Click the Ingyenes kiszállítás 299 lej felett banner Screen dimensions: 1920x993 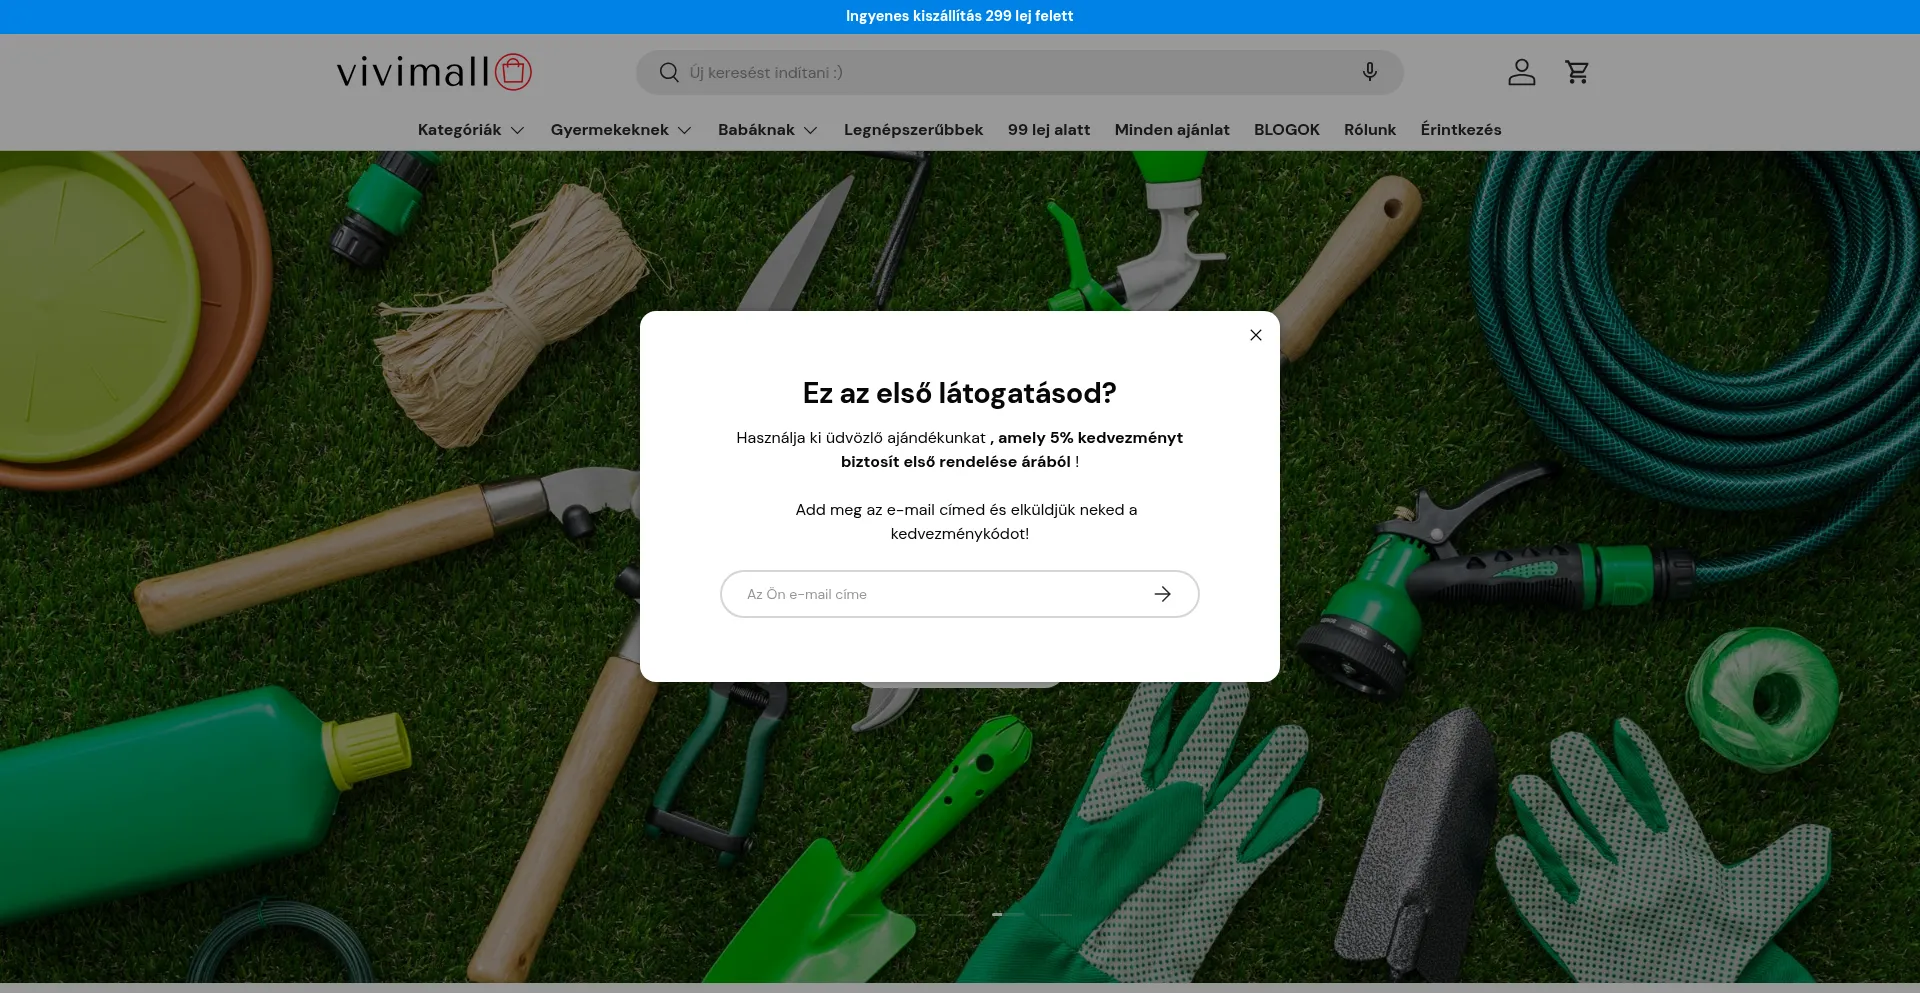(x=960, y=16)
